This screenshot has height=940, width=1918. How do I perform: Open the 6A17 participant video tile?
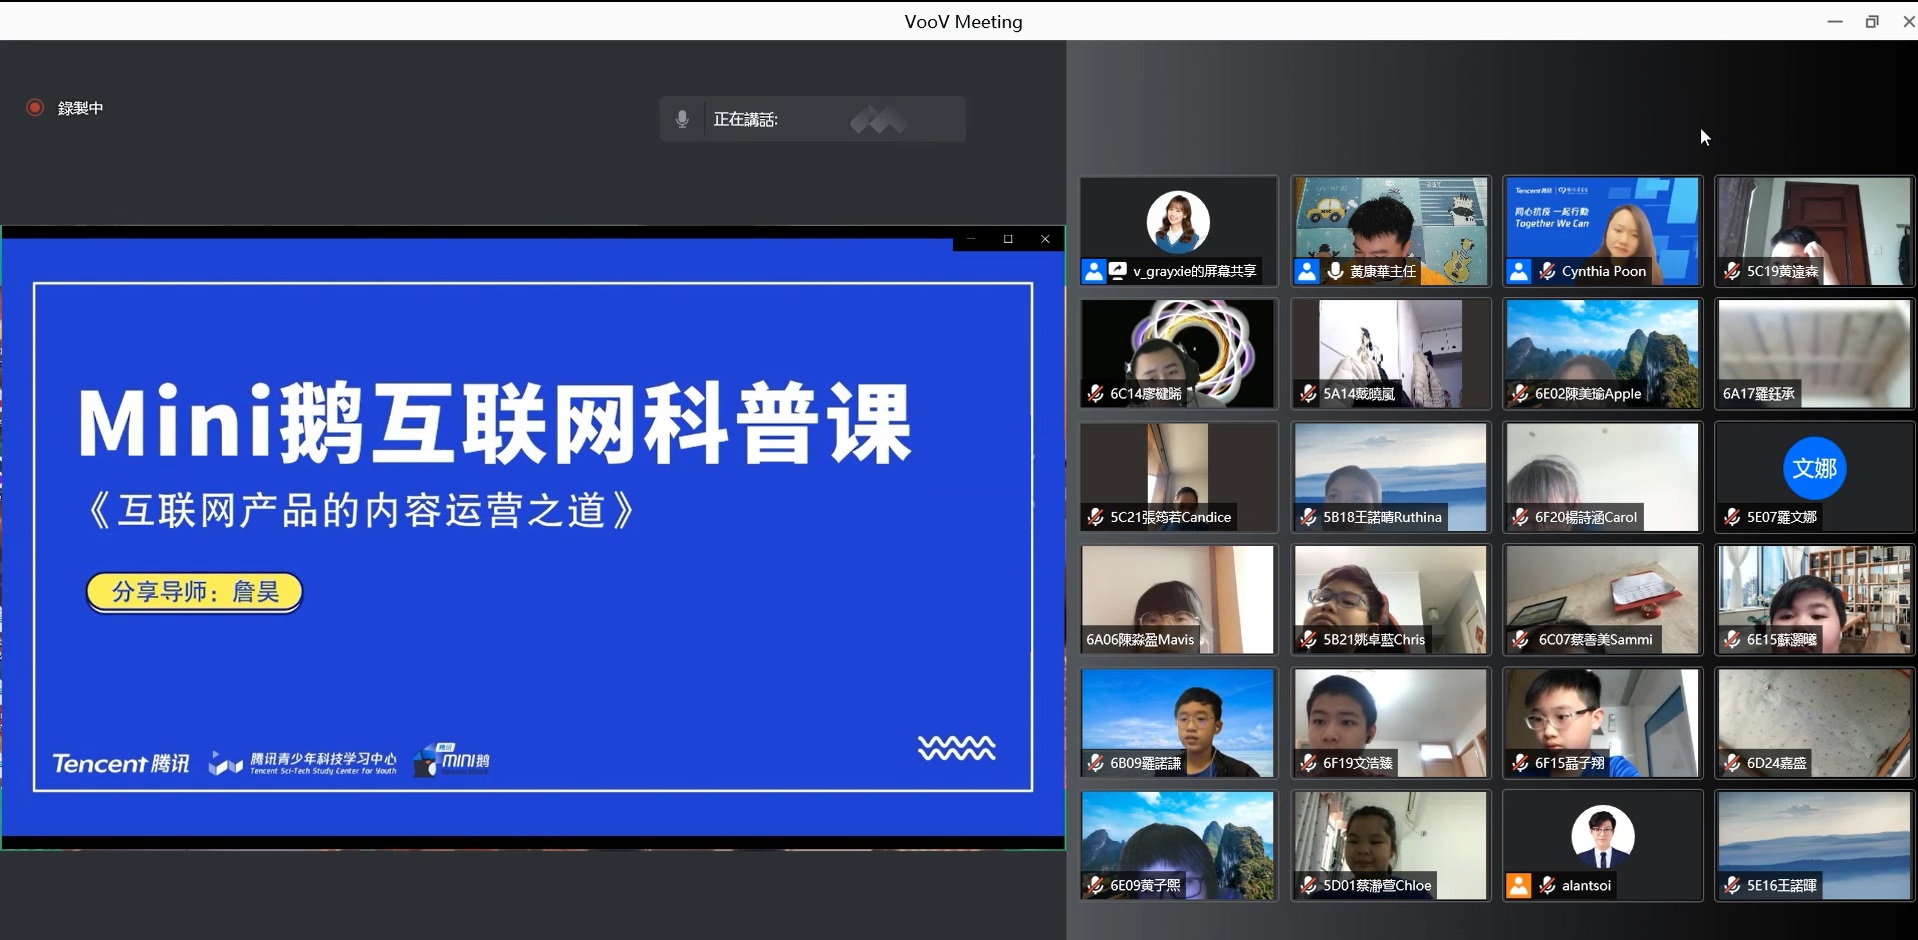click(x=1814, y=354)
